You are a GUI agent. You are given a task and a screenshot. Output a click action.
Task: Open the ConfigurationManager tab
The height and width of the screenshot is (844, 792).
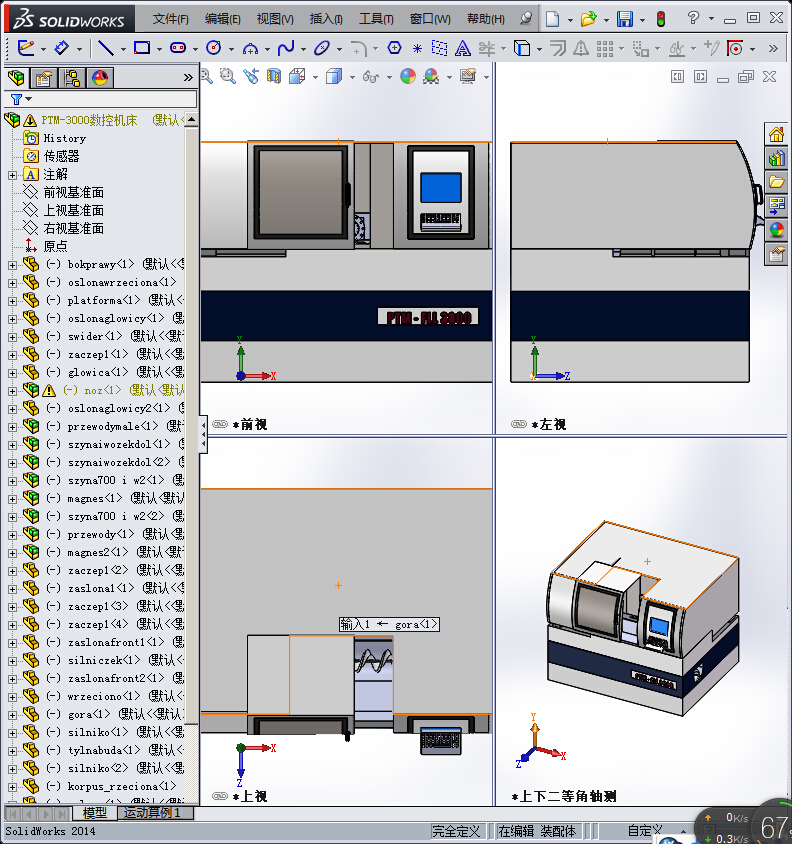[x=72, y=78]
